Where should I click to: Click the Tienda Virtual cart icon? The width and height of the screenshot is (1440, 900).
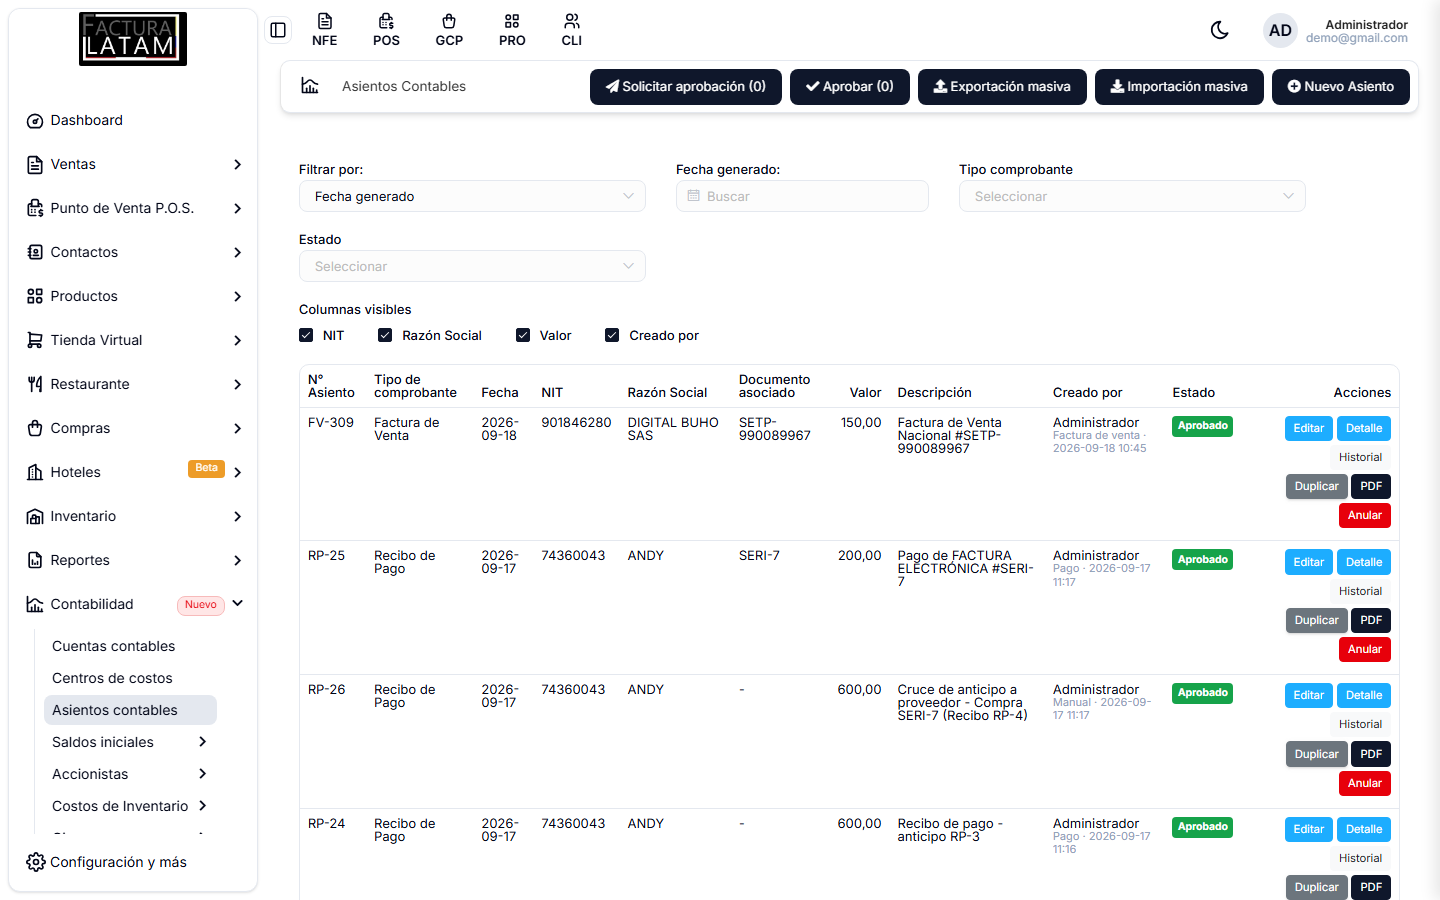pyautogui.click(x=35, y=341)
